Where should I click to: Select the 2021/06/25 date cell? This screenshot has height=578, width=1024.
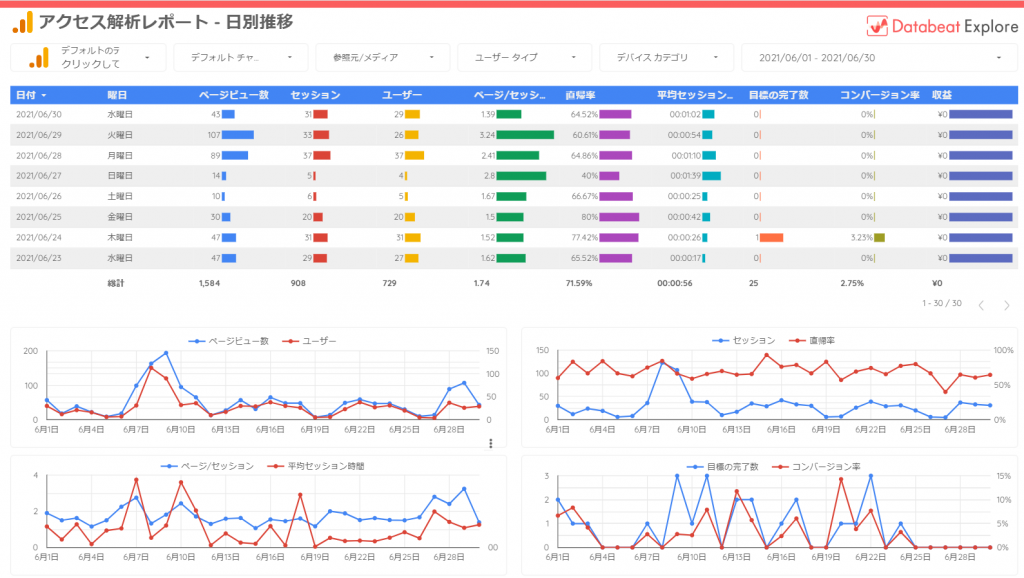pos(39,217)
